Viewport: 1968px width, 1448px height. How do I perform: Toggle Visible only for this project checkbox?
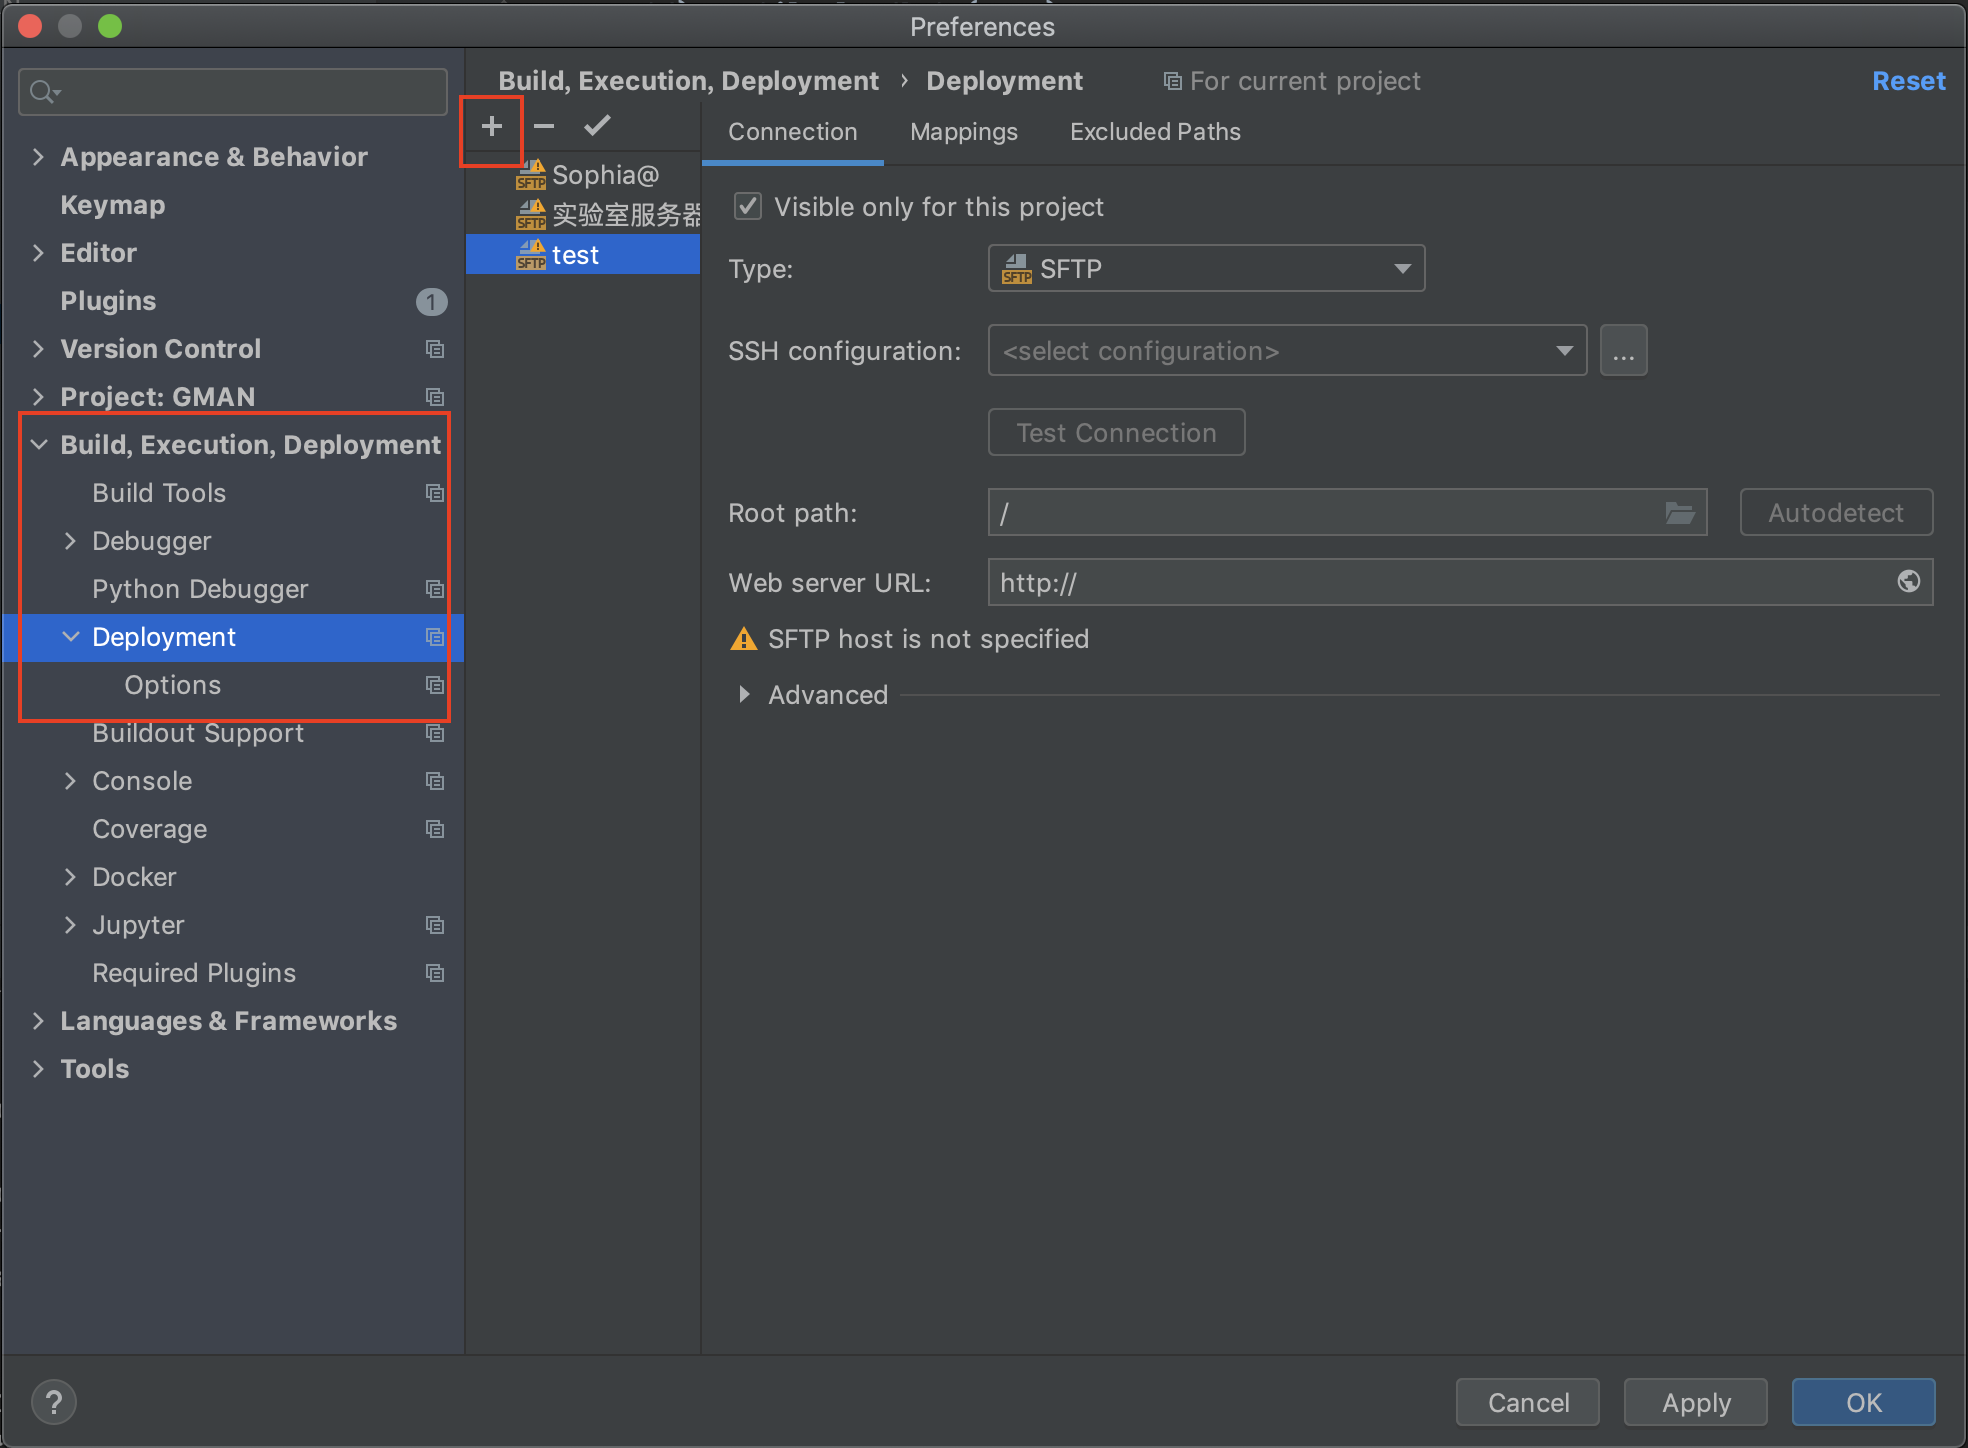pos(748,207)
